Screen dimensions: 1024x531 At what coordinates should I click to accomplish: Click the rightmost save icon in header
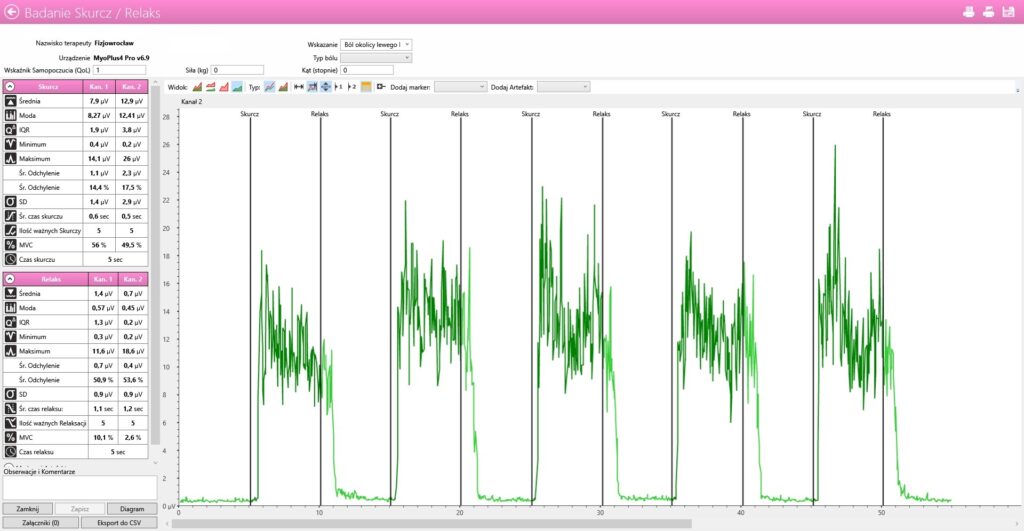pyautogui.click(x=1008, y=13)
